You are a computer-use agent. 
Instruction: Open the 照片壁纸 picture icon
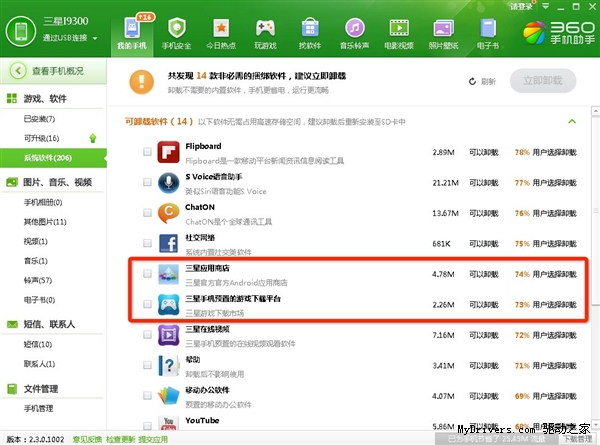coord(443,29)
